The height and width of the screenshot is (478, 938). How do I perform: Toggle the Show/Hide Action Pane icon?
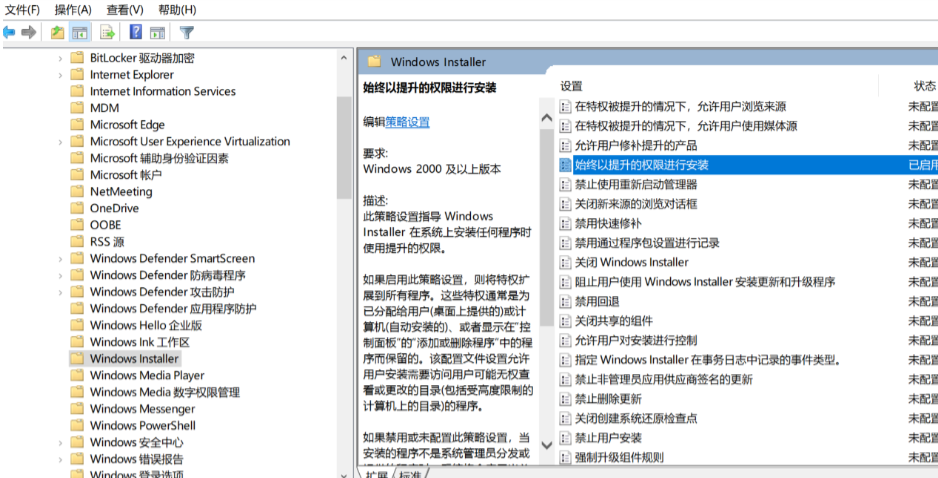[x=158, y=32]
